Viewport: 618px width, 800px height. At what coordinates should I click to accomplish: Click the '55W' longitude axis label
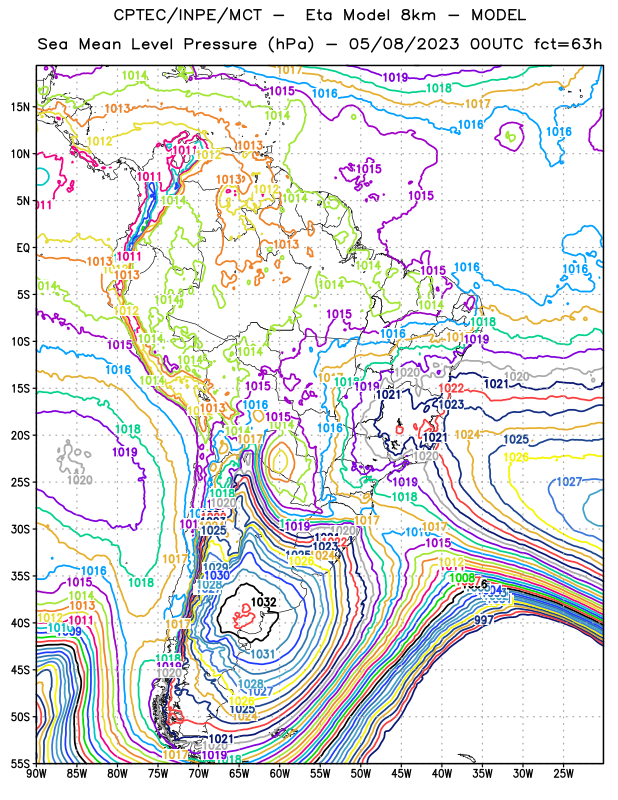[320, 774]
